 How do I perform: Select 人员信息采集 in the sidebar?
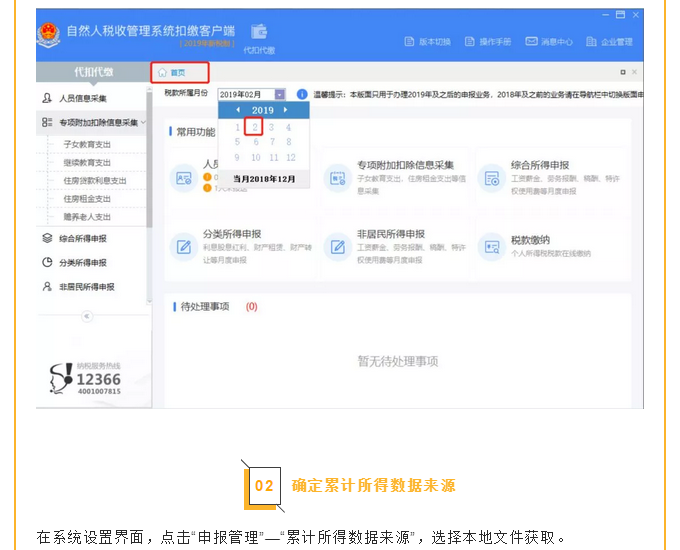click(82, 99)
